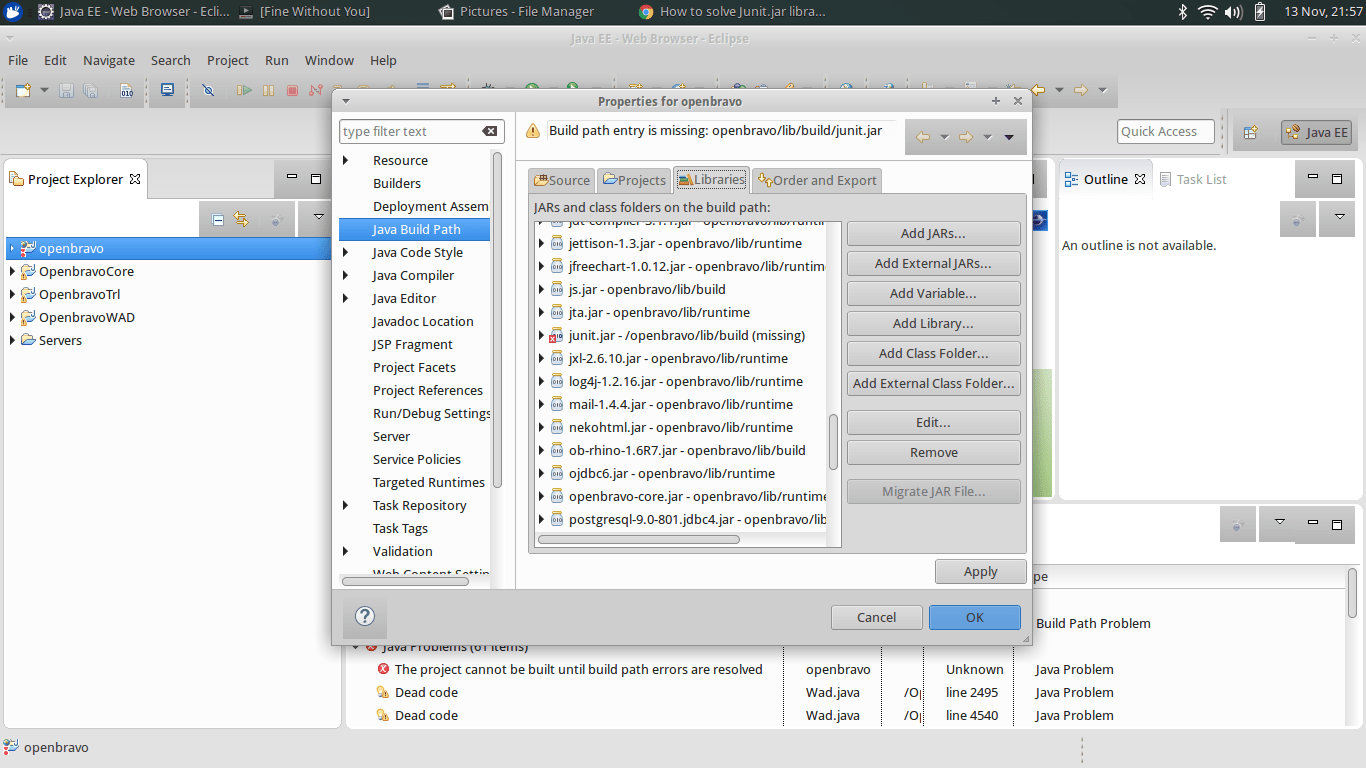Screen dimensions: 1366x768
Task: Click the Debug resume icon
Action: (x=245, y=90)
